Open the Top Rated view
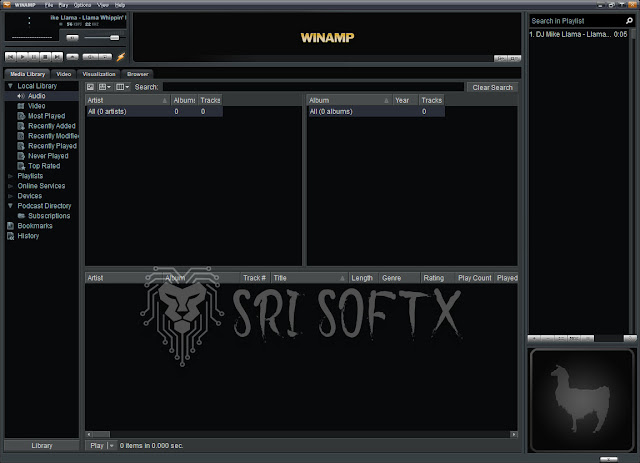This screenshot has height=463, width=640. coord(44,166)
